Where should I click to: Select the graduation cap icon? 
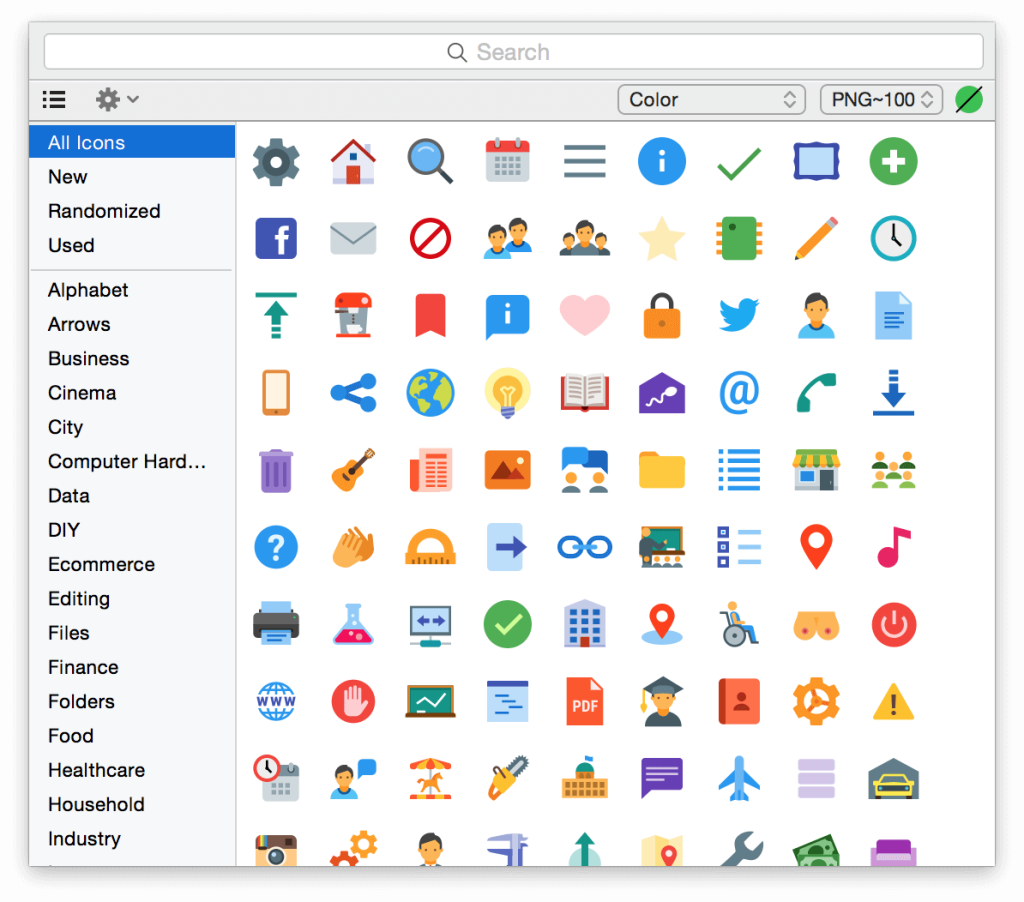point(662,701)
